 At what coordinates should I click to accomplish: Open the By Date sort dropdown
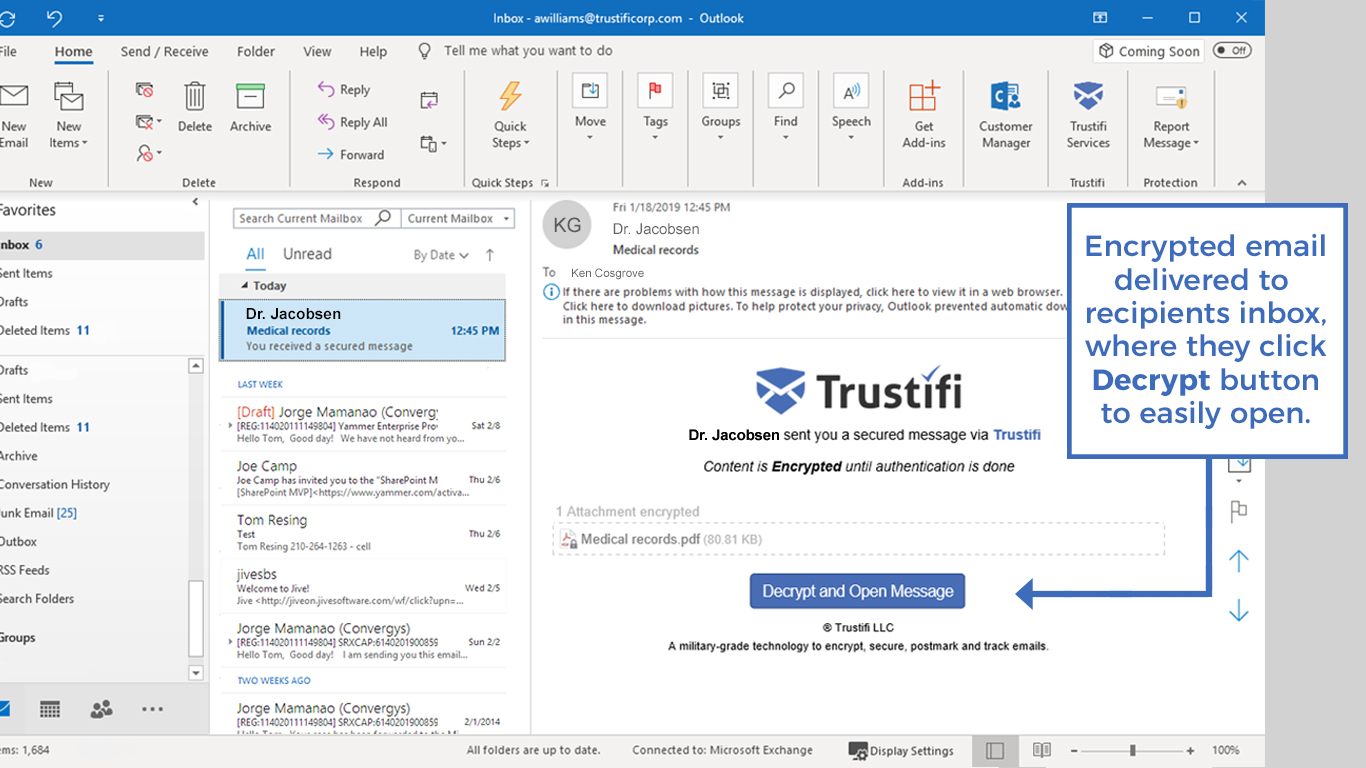[441, 255]
